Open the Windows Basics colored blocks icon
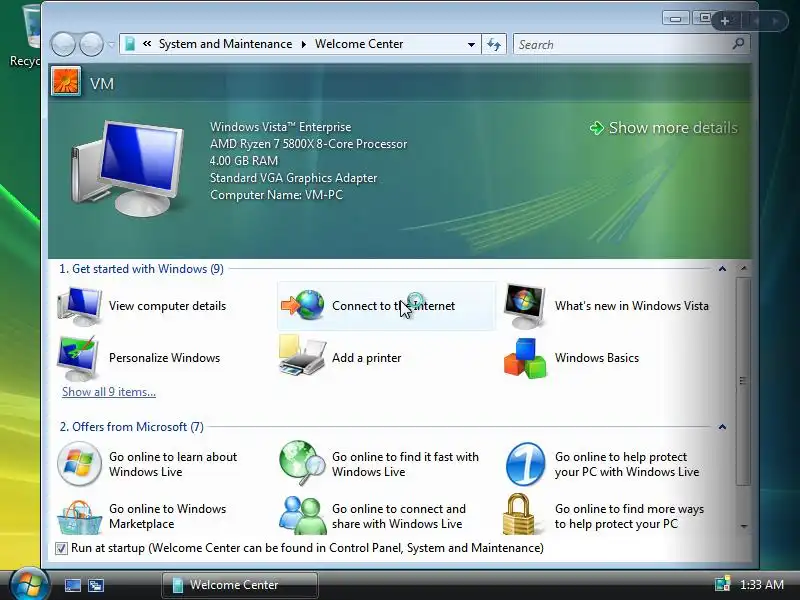 pos(525,358)
